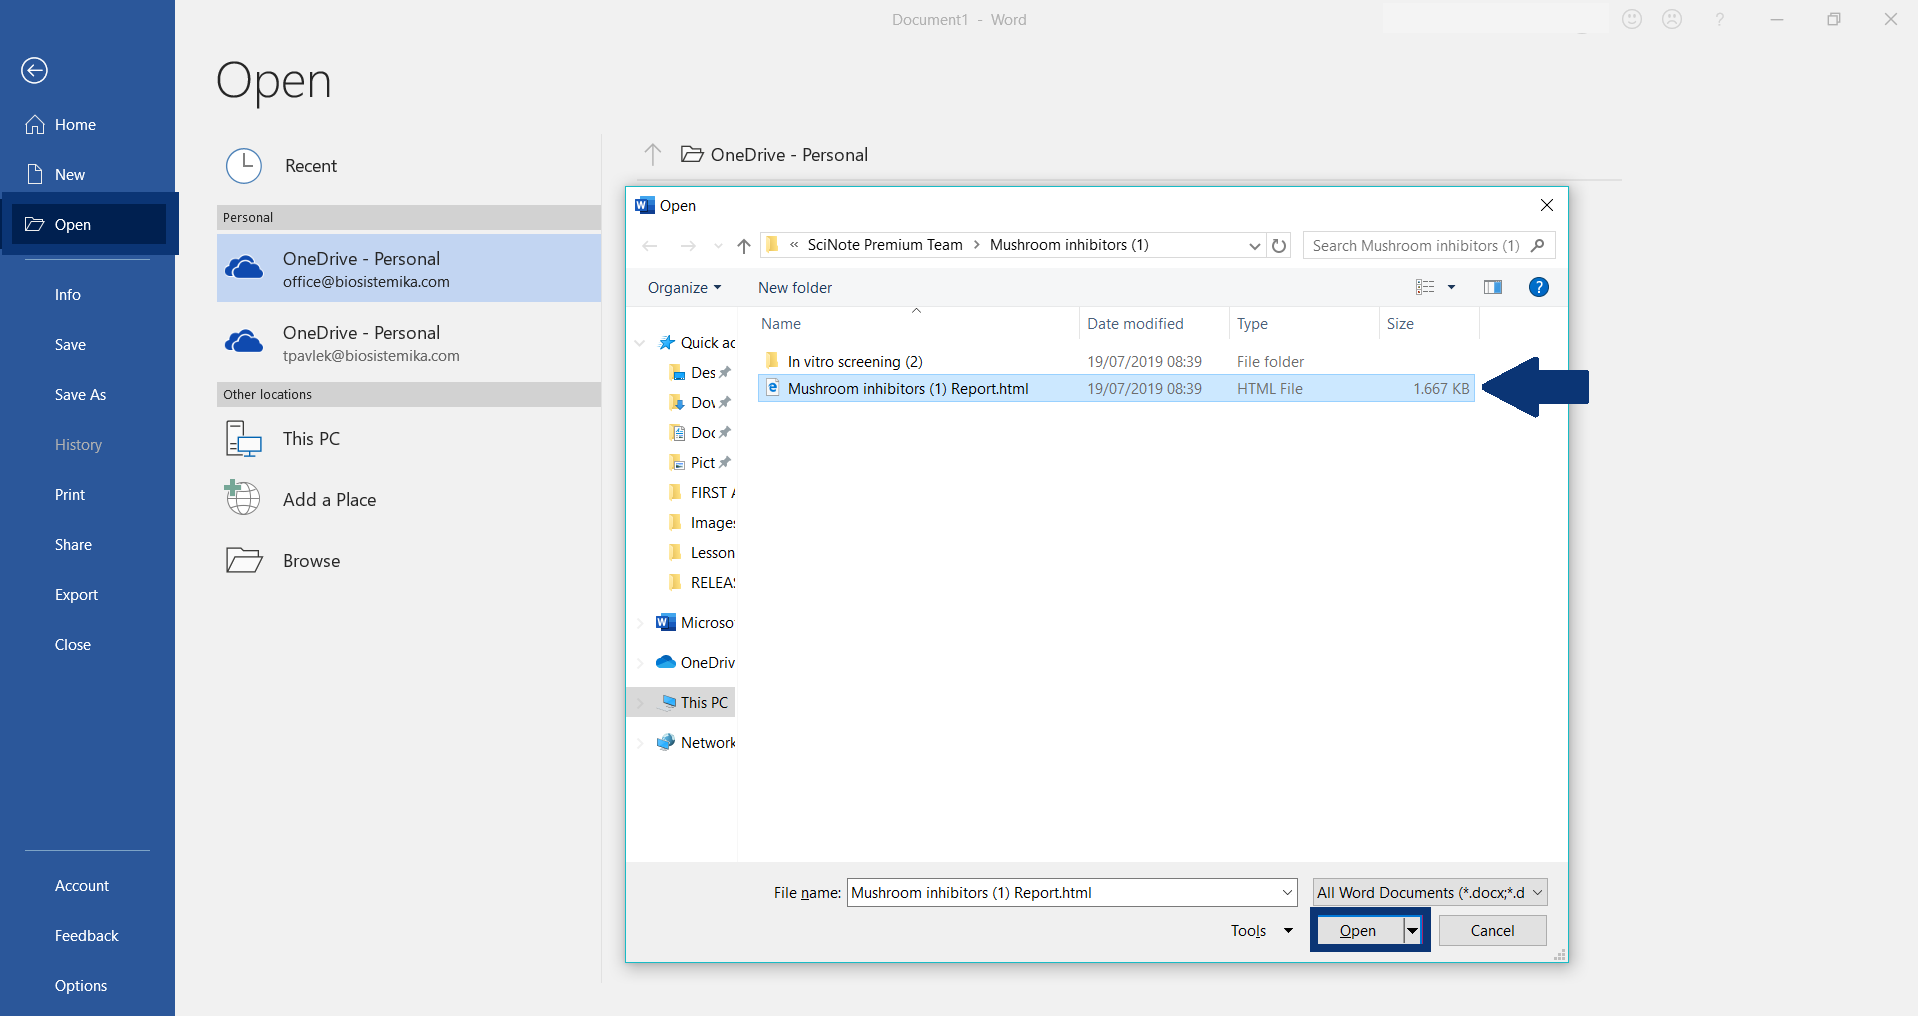
Task: Click the Help question mark in the dialog
Action: click(x=1538, y=287)
